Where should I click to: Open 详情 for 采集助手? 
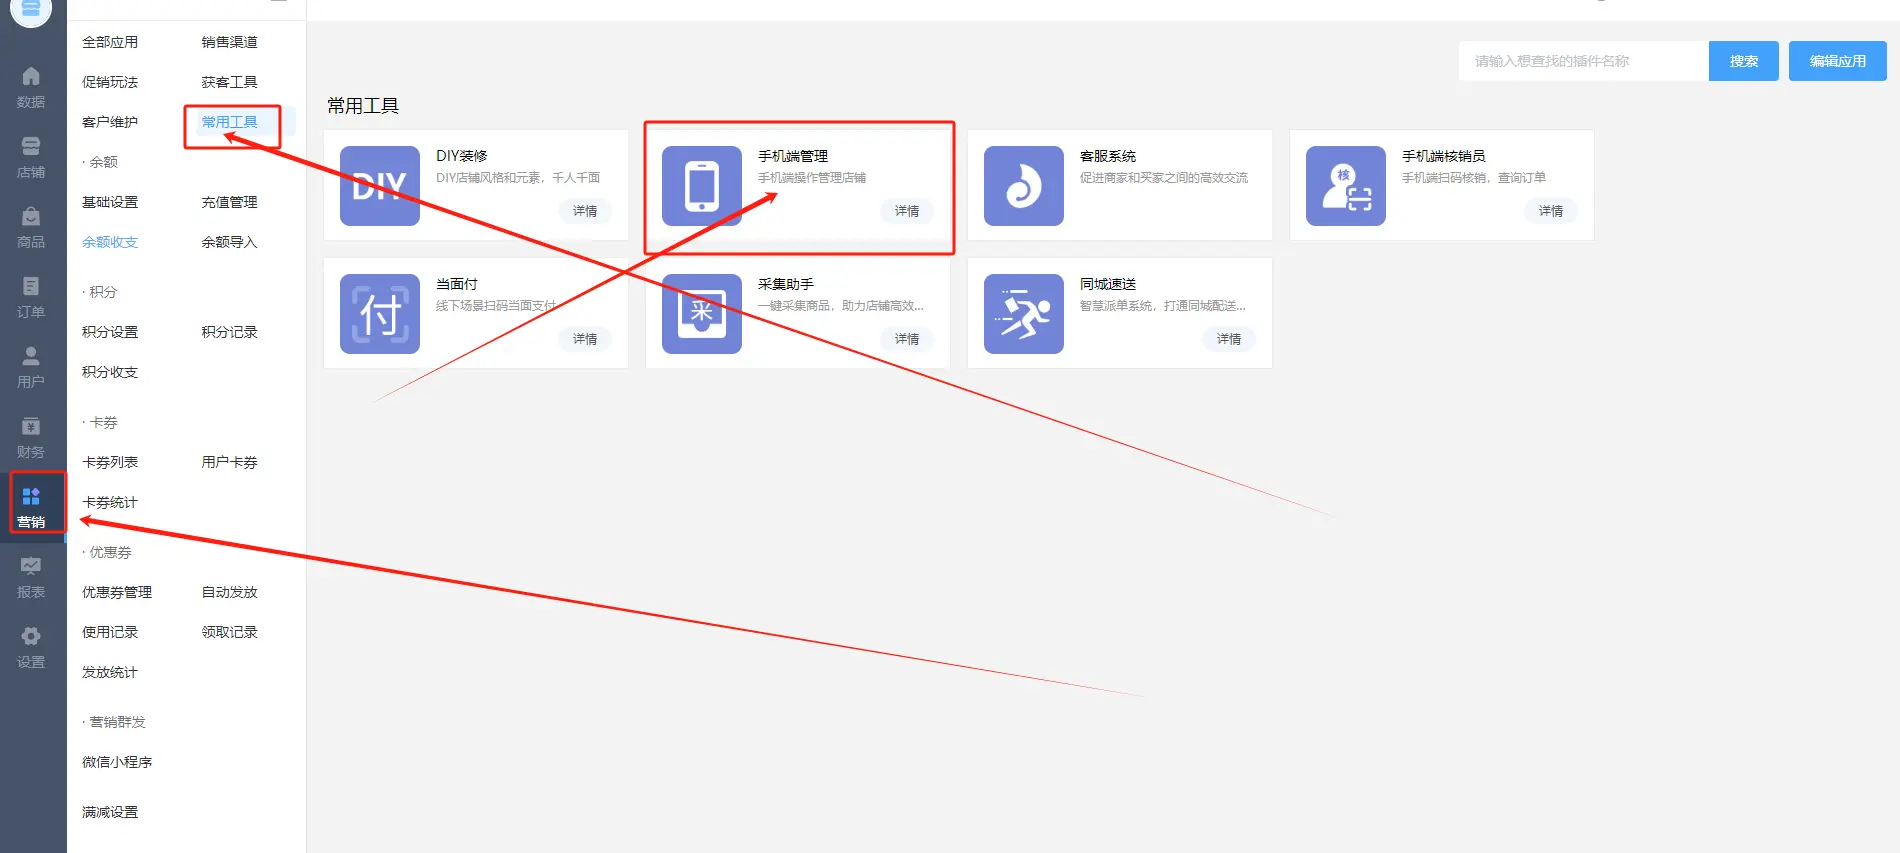click(907, 339)
